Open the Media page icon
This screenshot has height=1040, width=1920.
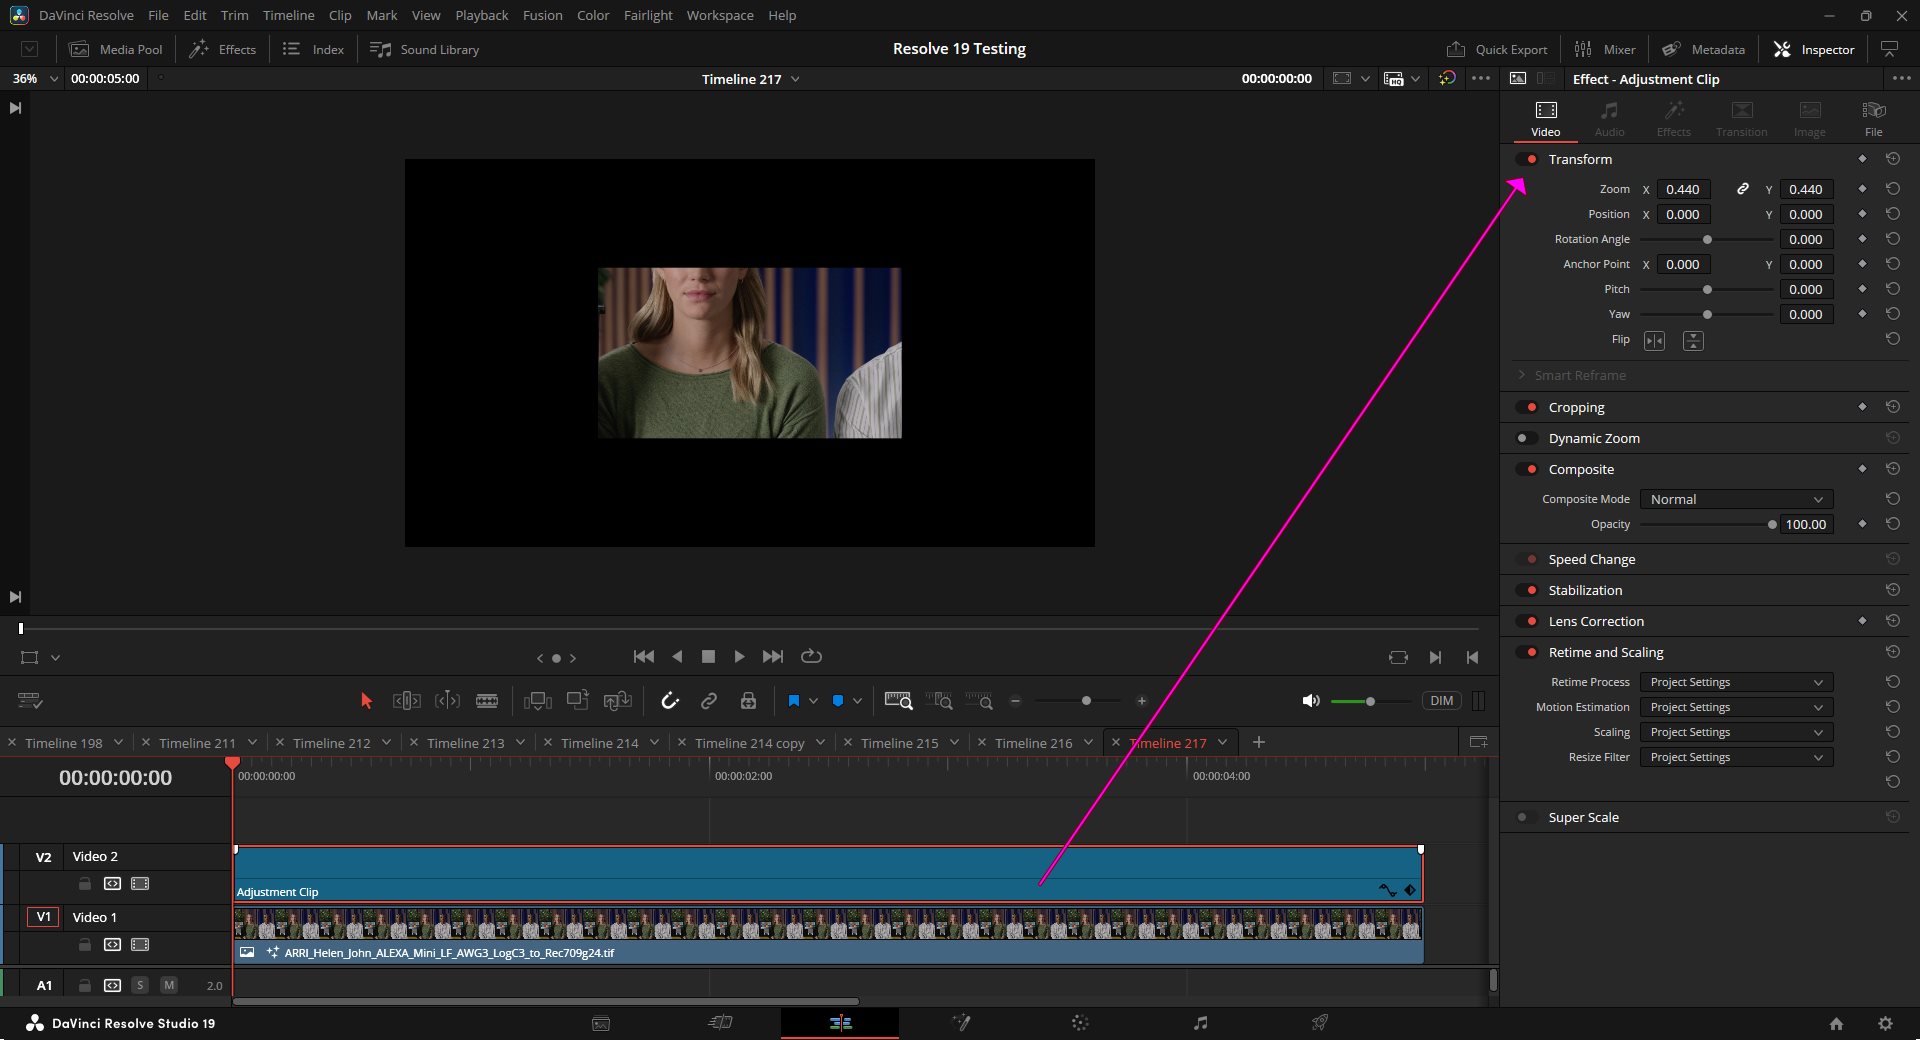601,1022
